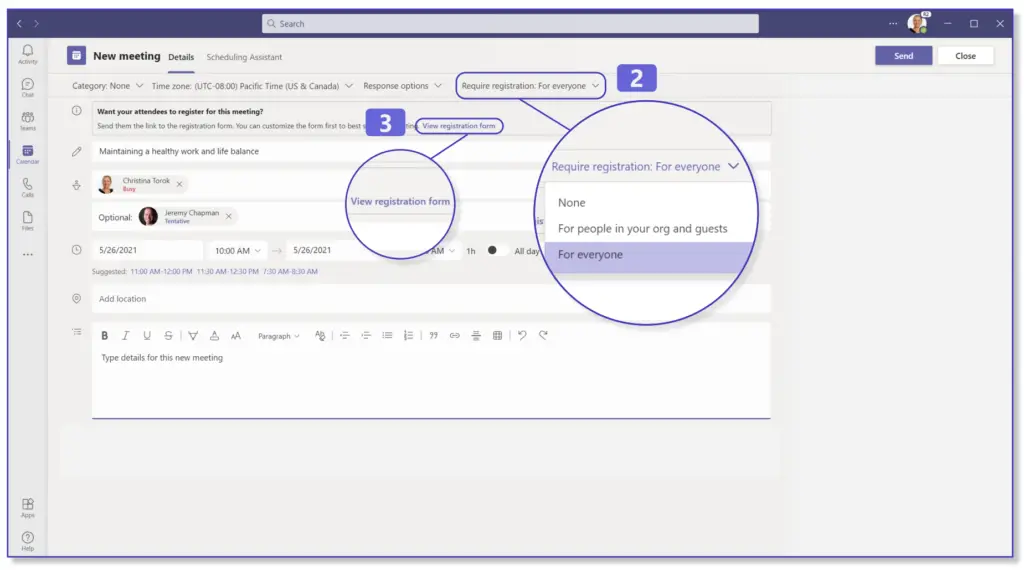Redo the last edit
The width and height of the screenshot is (1024, 570).
tap(543, 336)
